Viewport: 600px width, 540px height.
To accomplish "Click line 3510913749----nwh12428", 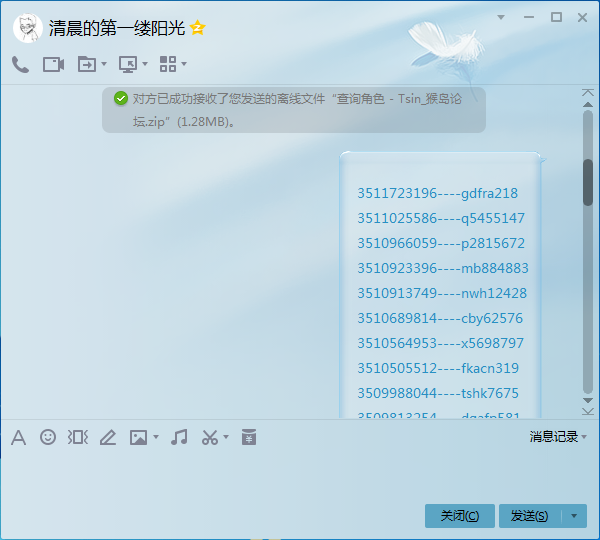I will coord(442,293).
